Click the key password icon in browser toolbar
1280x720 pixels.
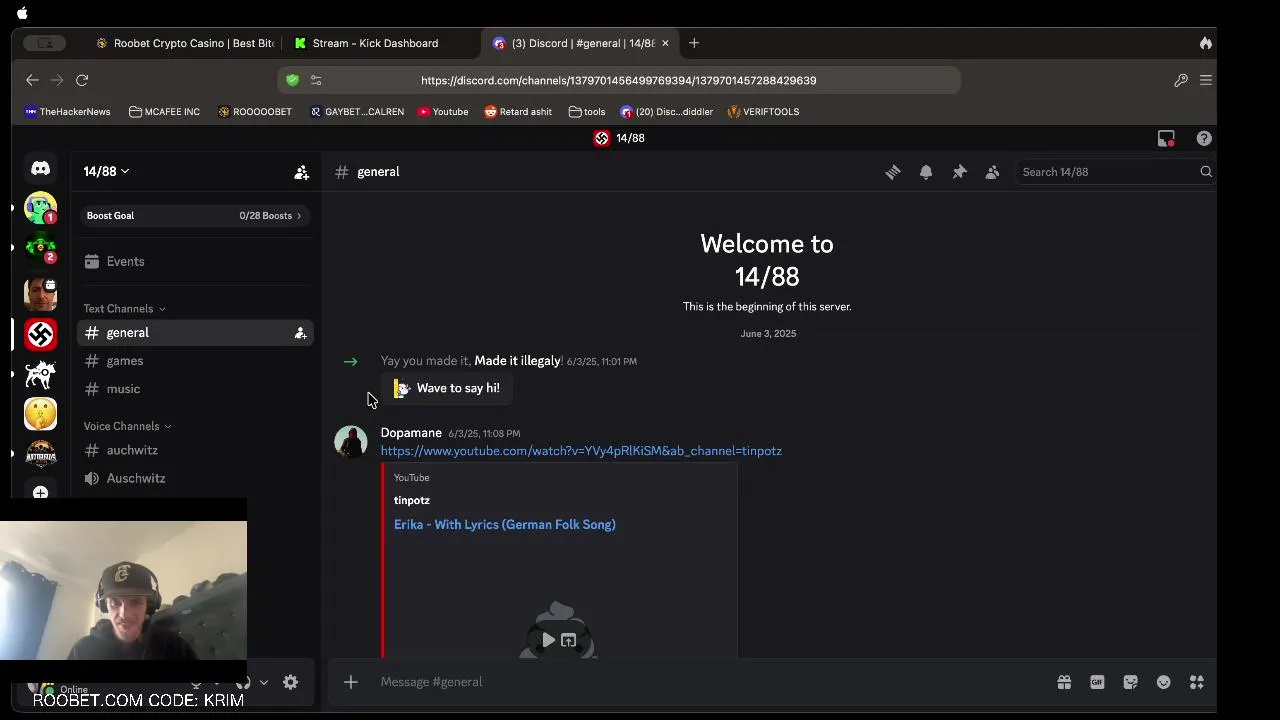pyautogui.click(x=1181, y=80)
